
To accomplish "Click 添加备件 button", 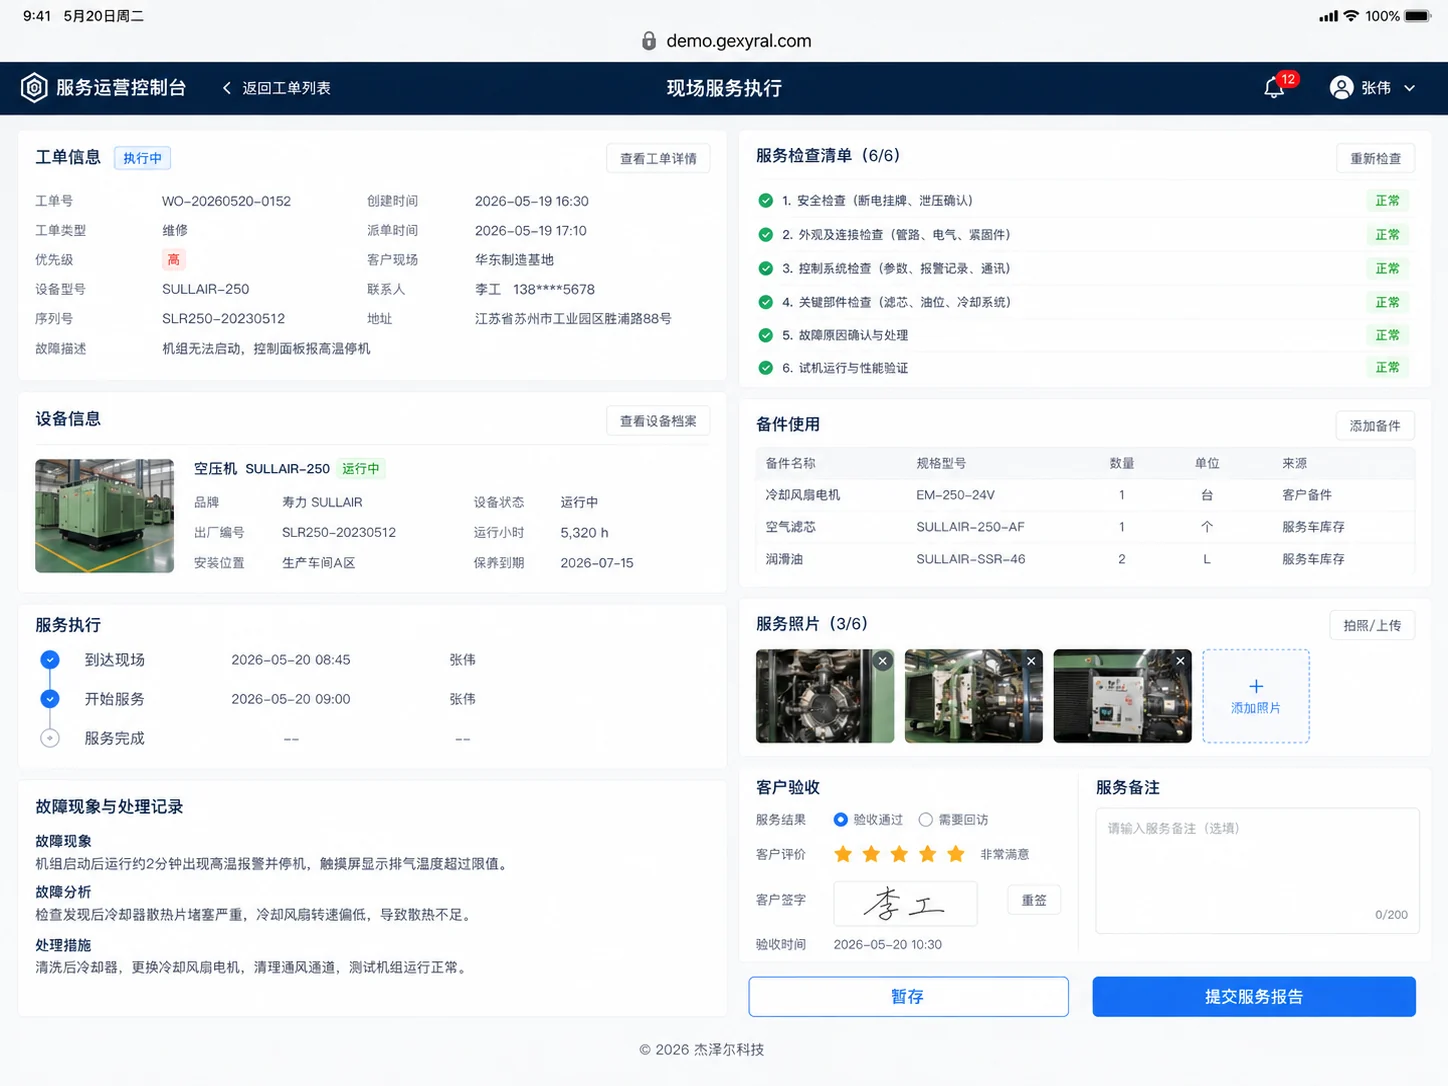I will click(1375, 426).
